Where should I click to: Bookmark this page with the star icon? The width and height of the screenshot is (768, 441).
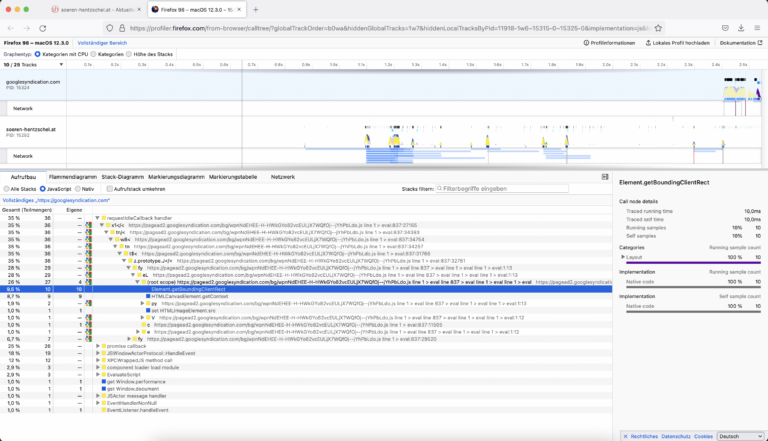click(658, 28)
